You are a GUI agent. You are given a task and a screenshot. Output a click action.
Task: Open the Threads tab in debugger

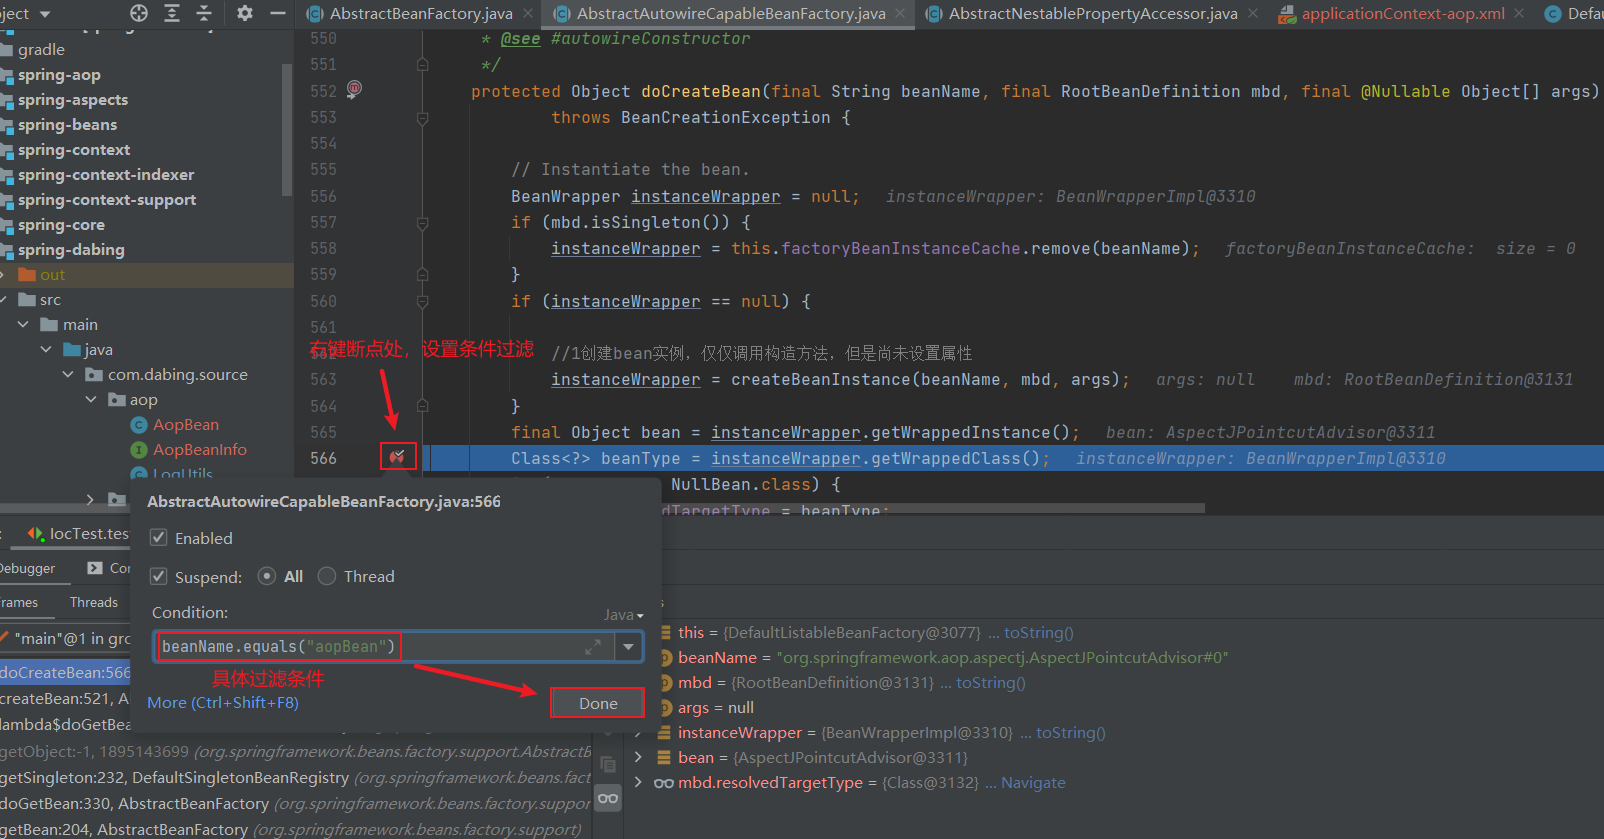pyautogui.click(x=94, y=602)
